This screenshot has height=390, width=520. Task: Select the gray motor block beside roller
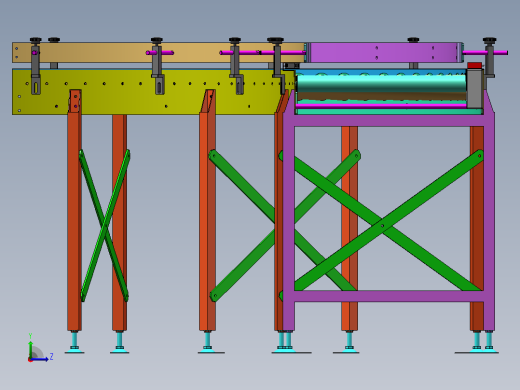coord(475,88)
